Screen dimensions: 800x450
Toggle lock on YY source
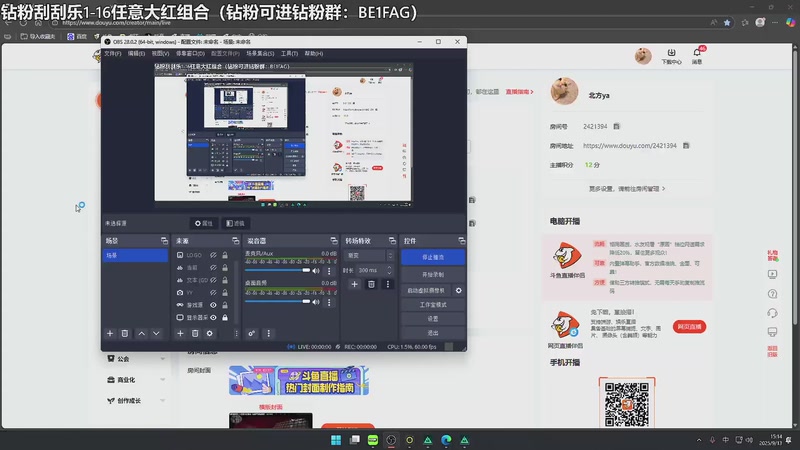coord(224,292)
